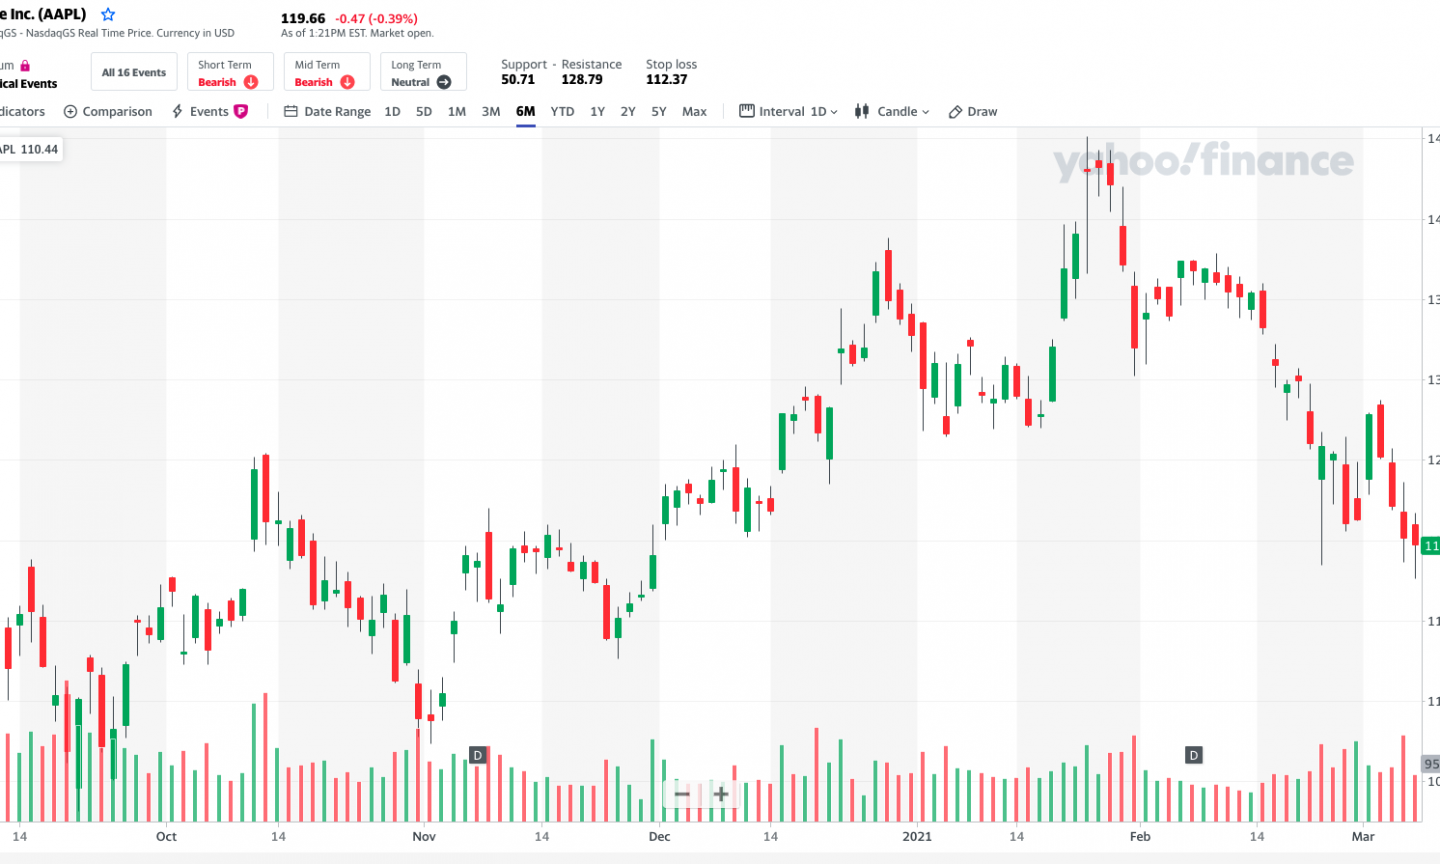Click the All 16 Events button
This screenshot has width=1440, height=864.
point(134,73)
